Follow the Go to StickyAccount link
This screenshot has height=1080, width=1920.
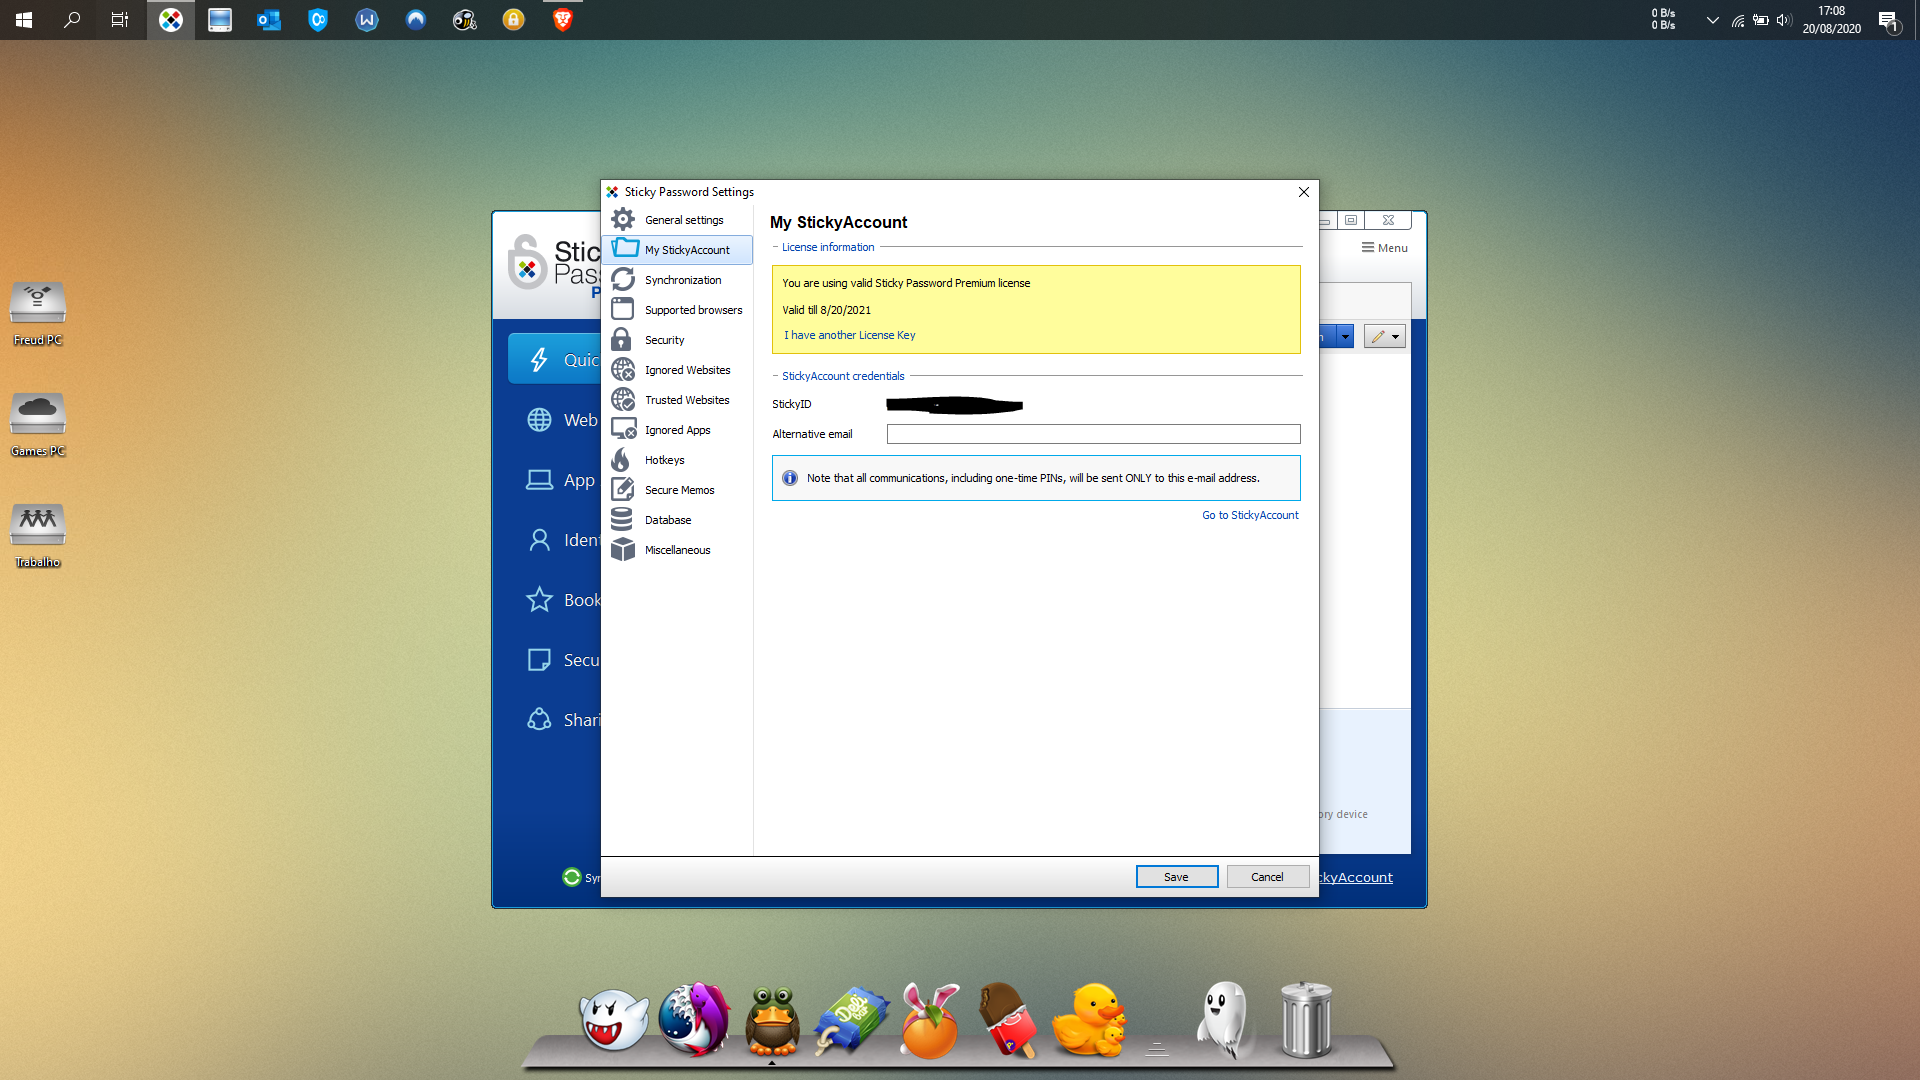[x=1249, y=515]
